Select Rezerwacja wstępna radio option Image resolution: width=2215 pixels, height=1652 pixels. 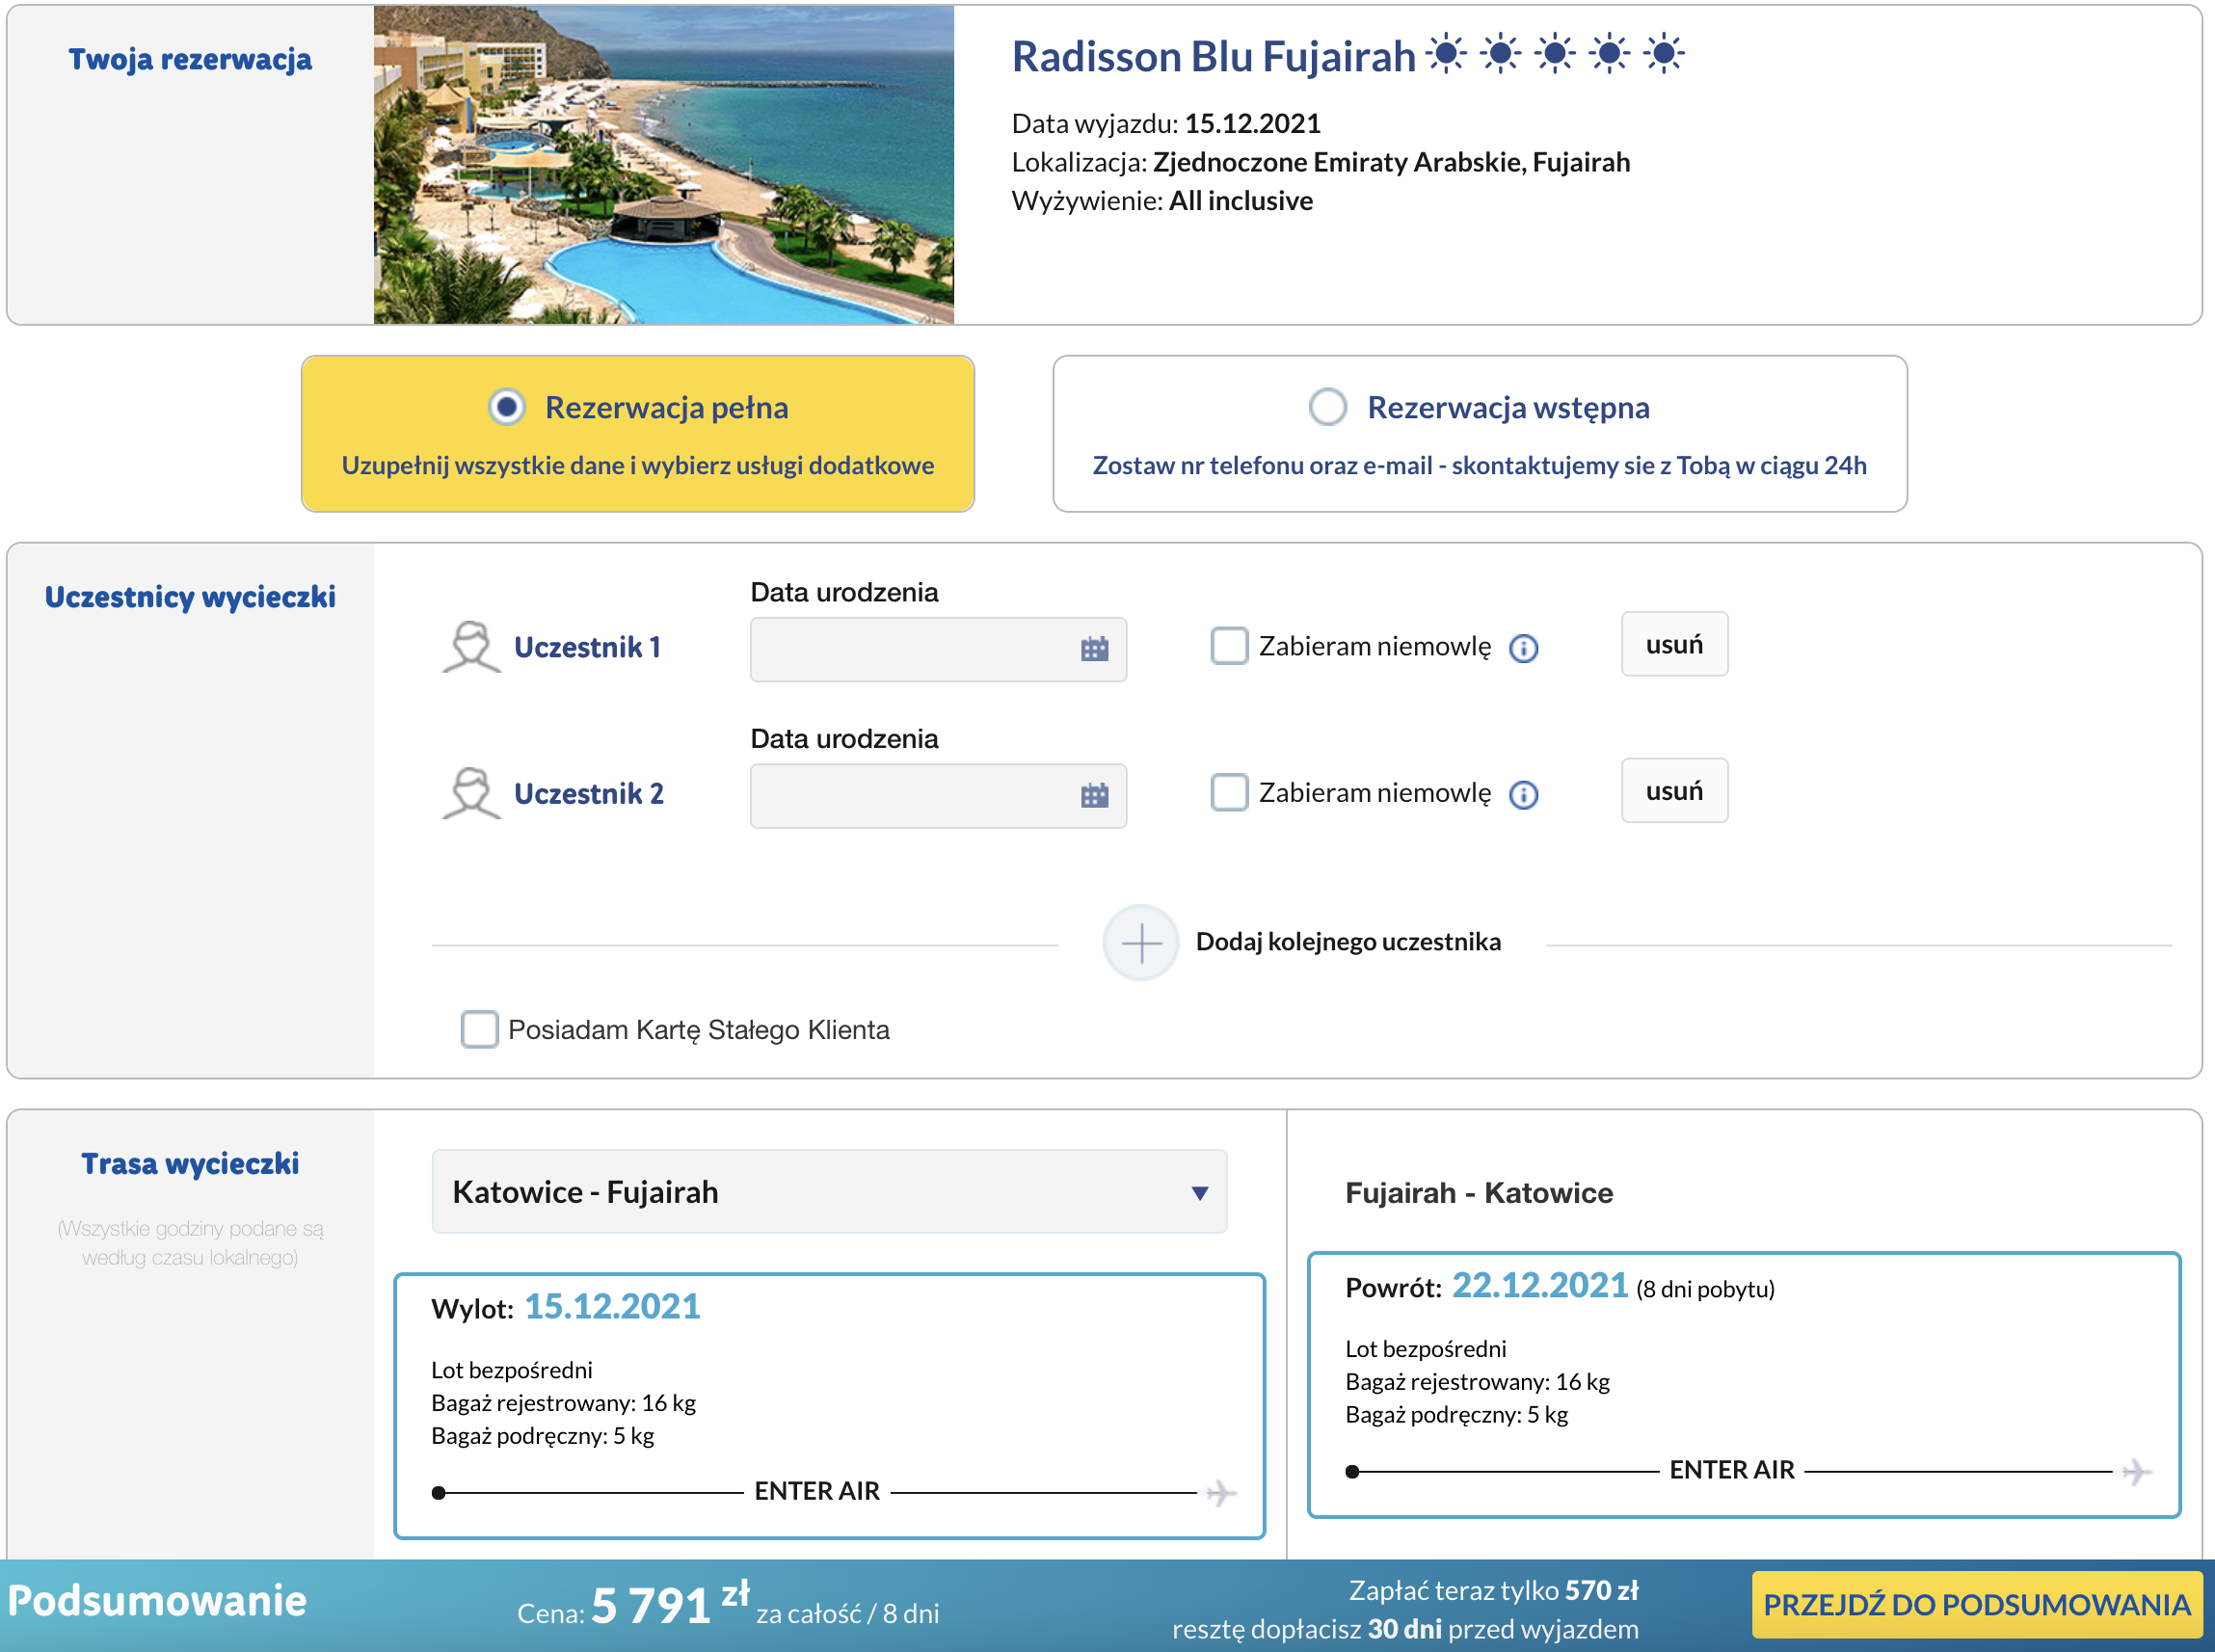pyautogui.click(x=1328, y=407)
